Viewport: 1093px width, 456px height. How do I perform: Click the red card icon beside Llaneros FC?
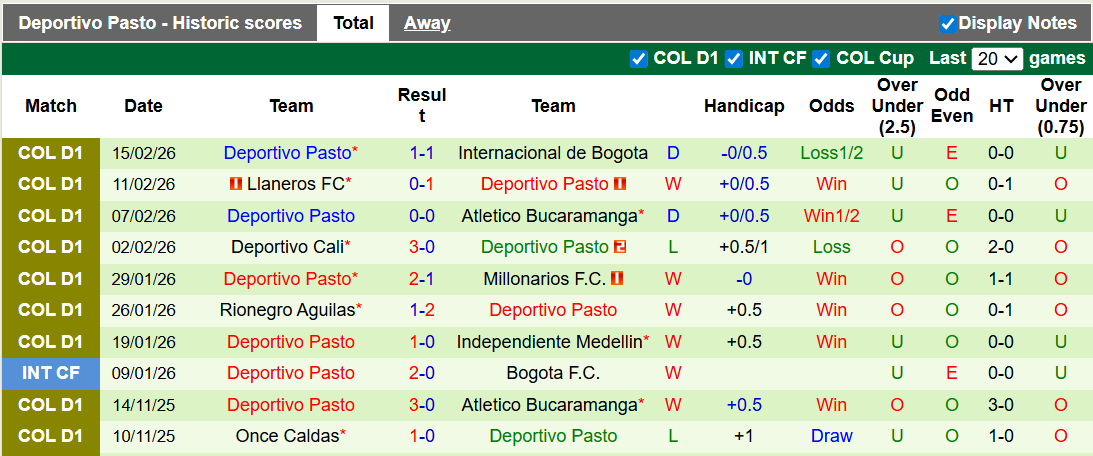[x=235, y=184]
